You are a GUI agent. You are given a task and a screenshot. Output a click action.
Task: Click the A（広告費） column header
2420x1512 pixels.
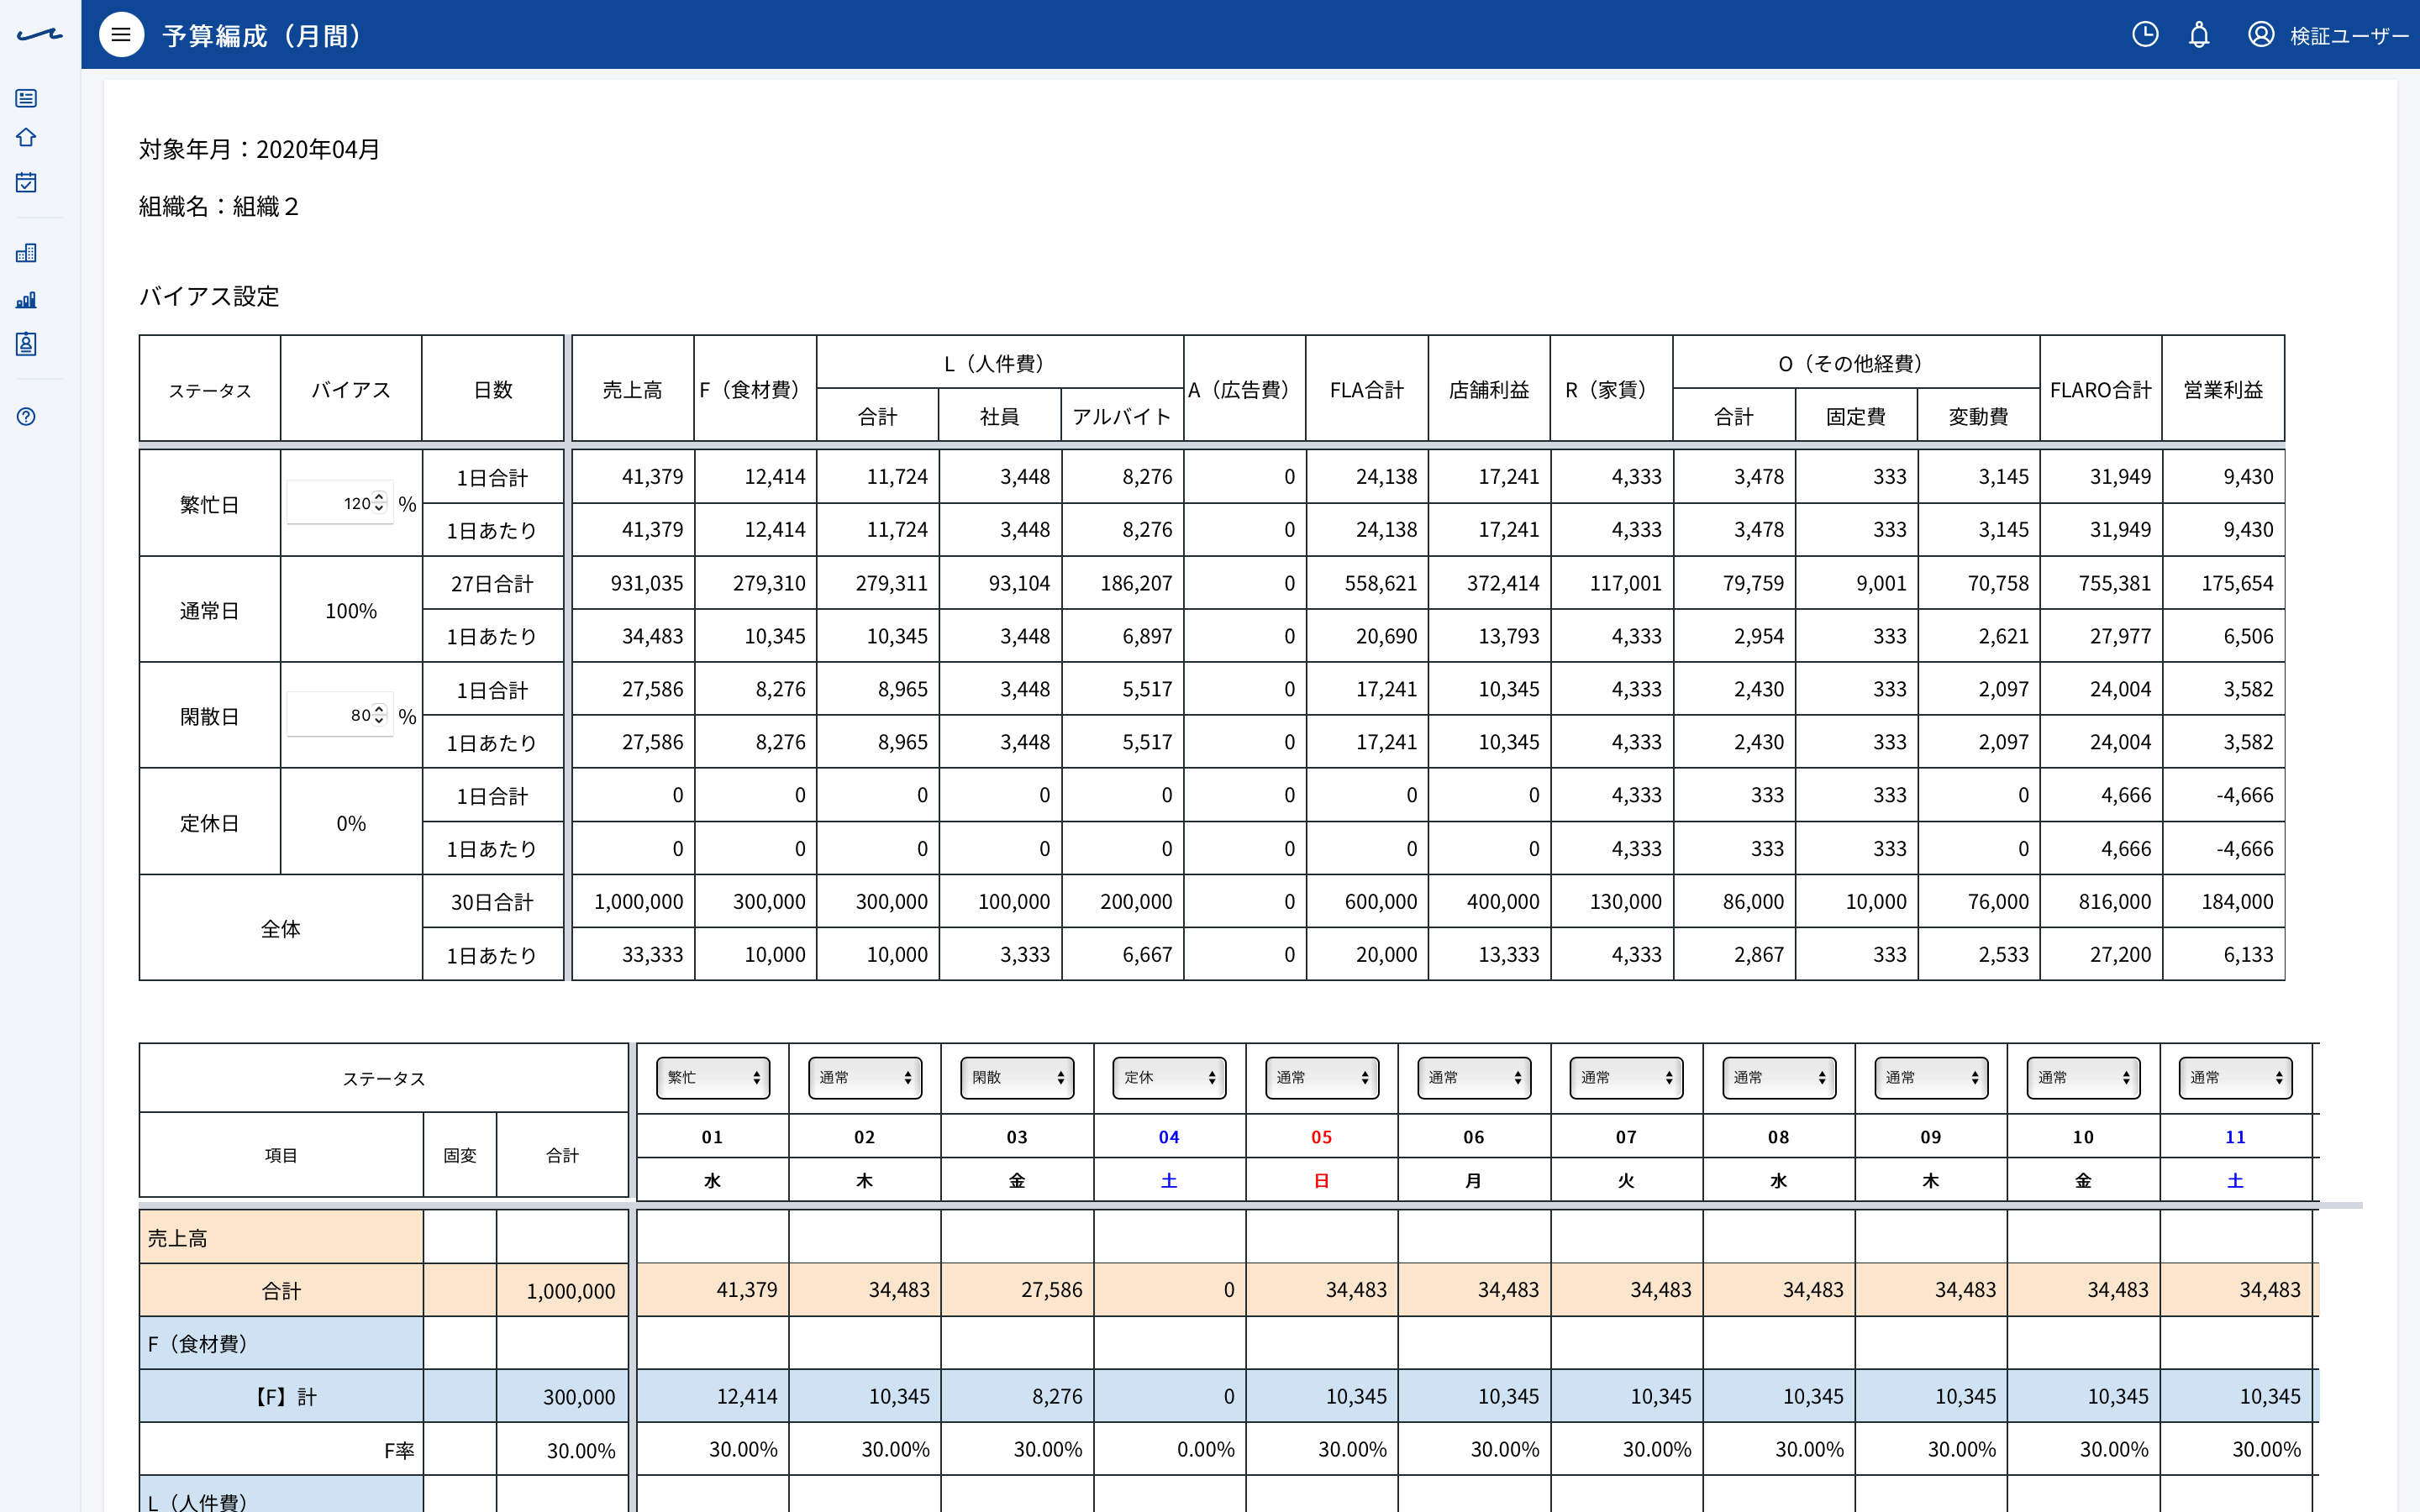pos(1245,389)
